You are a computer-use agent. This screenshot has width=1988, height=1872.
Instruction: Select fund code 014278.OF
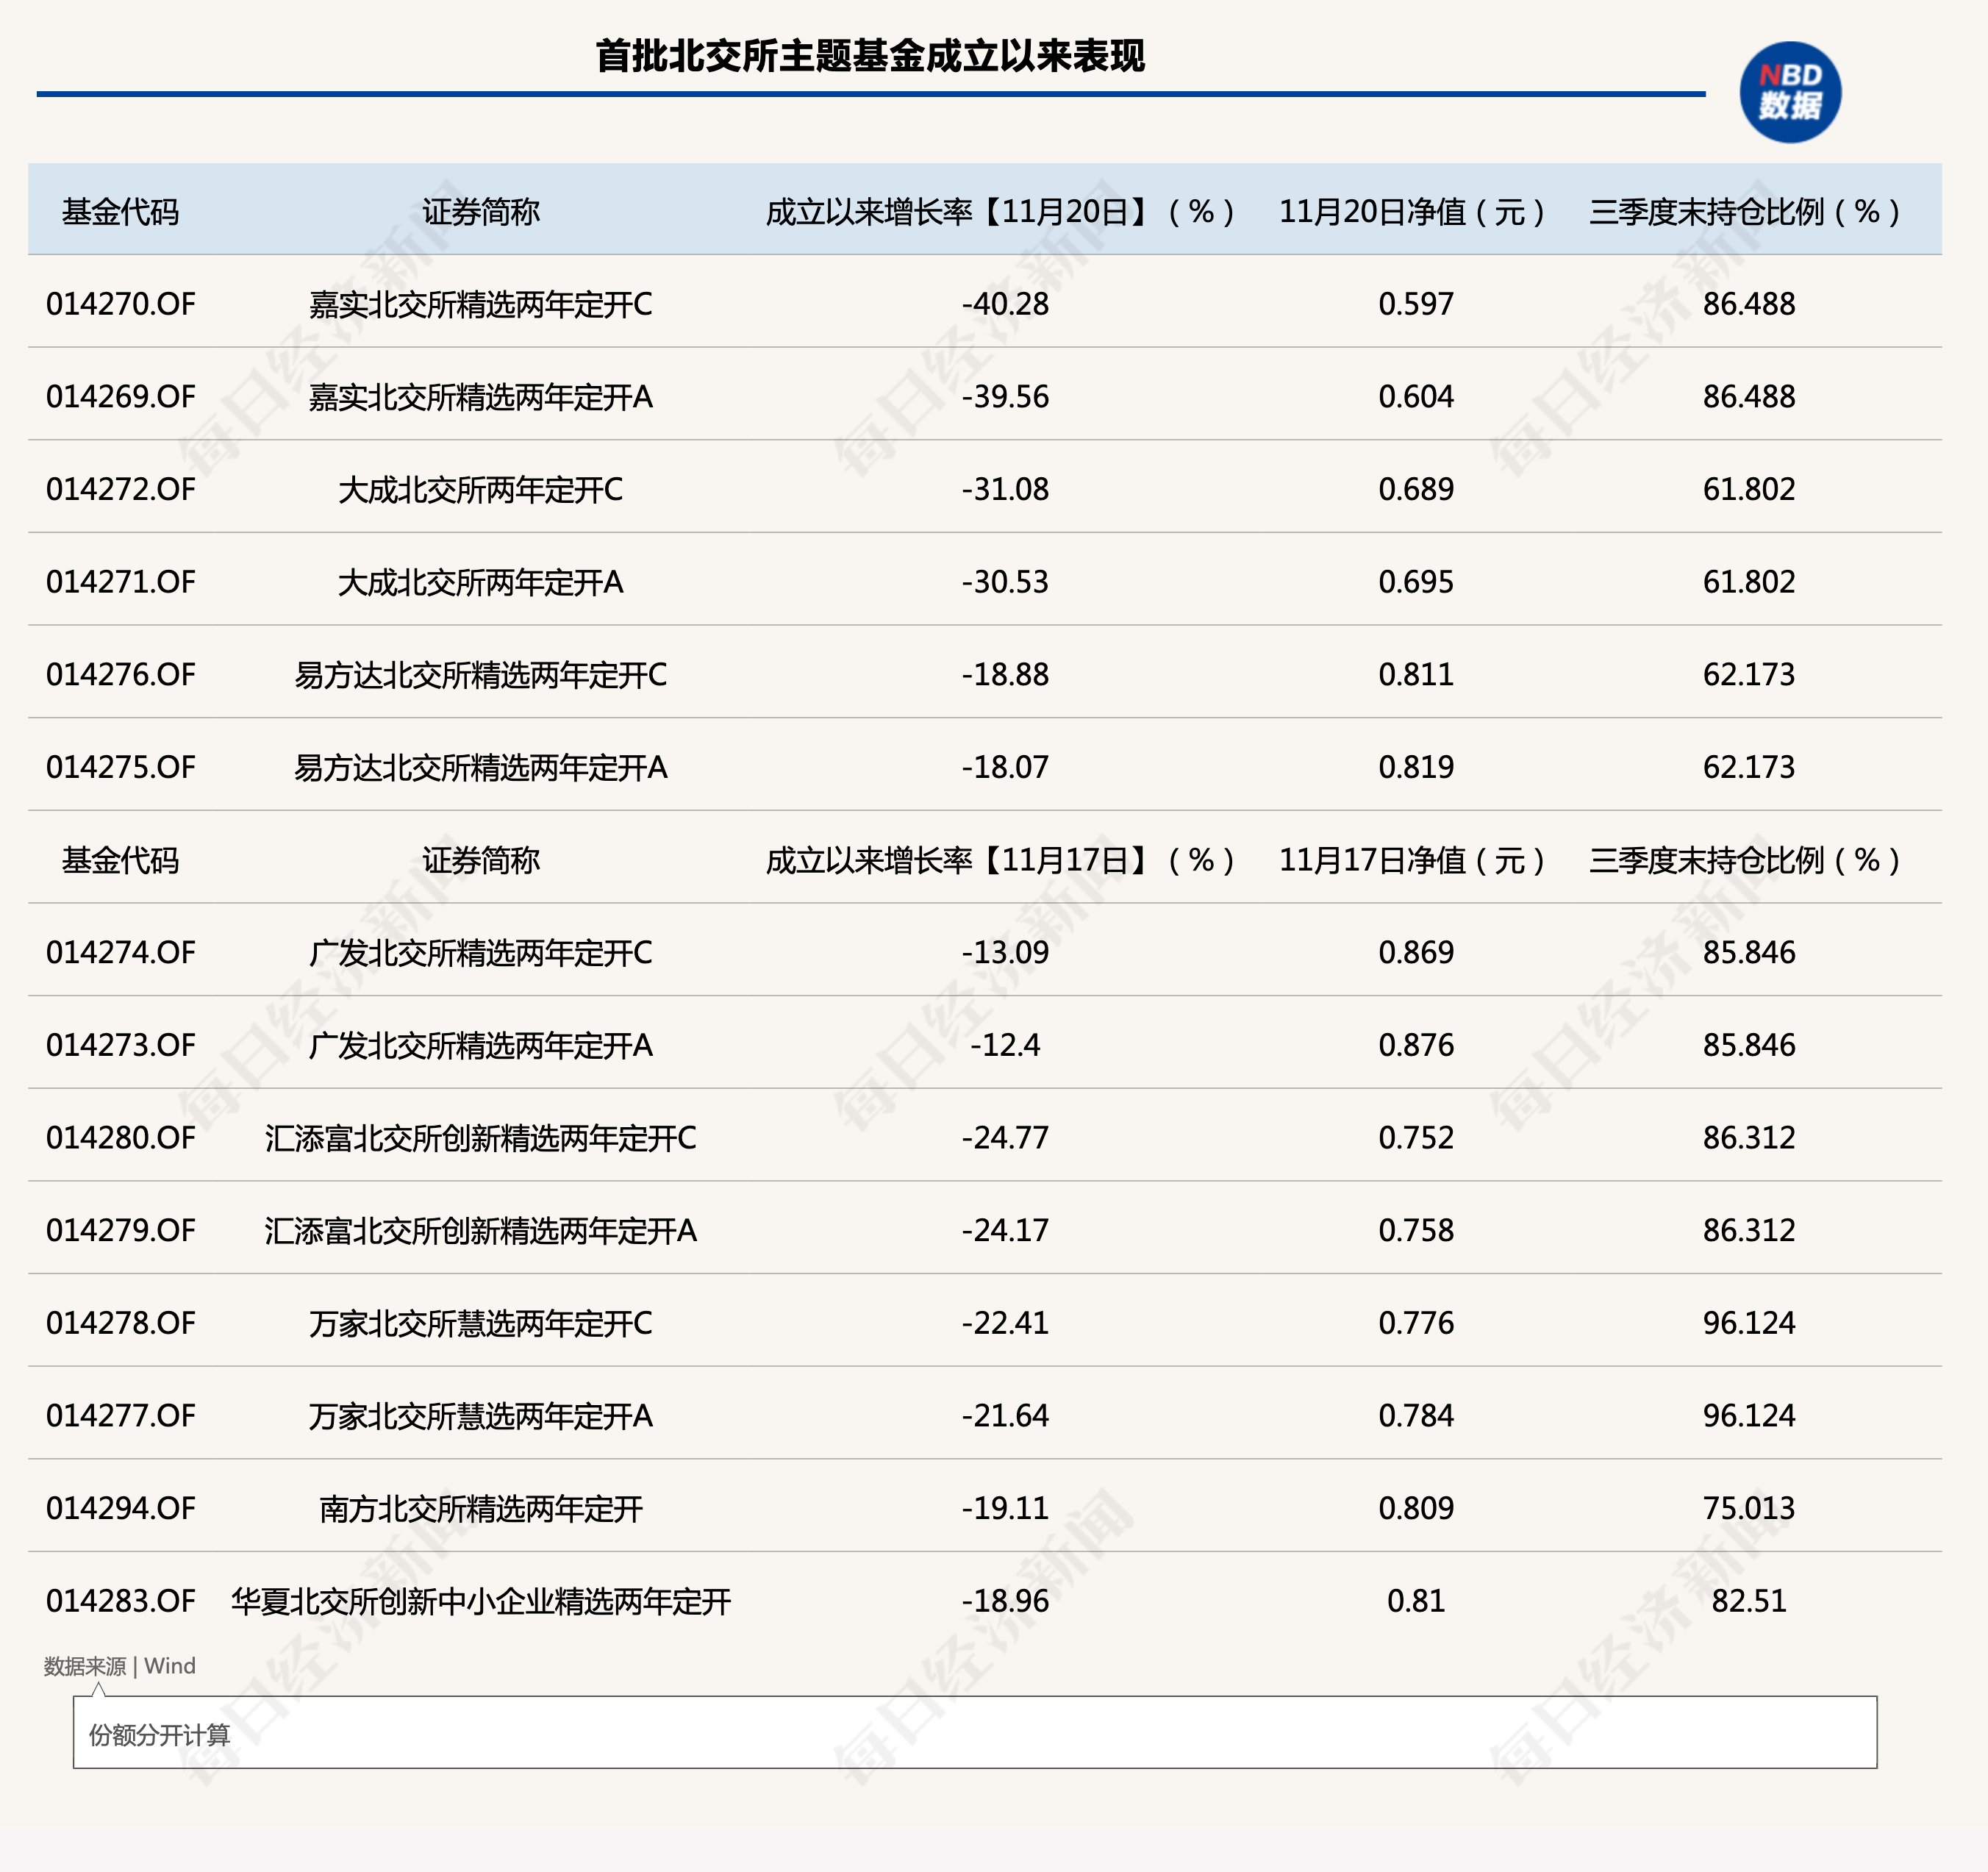coord(121,1323)
